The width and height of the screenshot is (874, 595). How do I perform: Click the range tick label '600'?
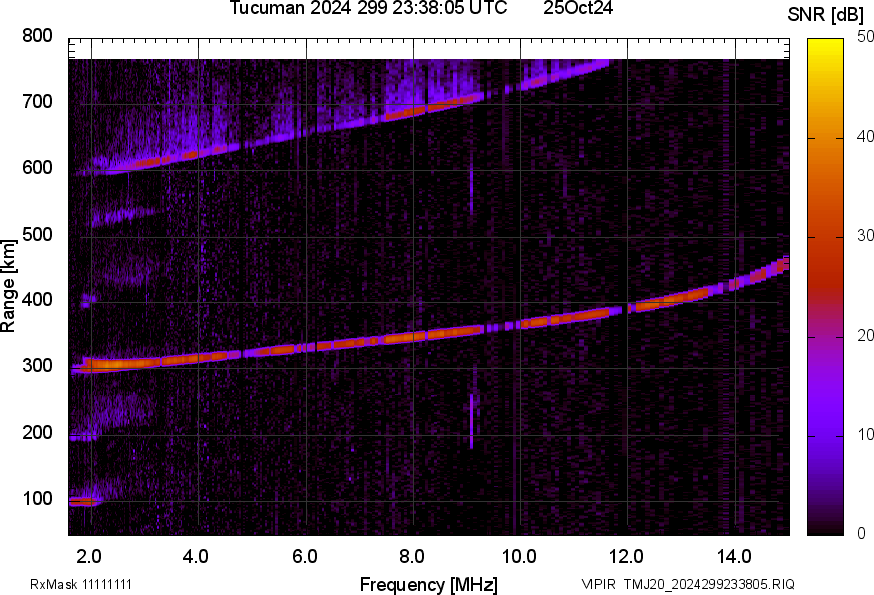[37, 168]
